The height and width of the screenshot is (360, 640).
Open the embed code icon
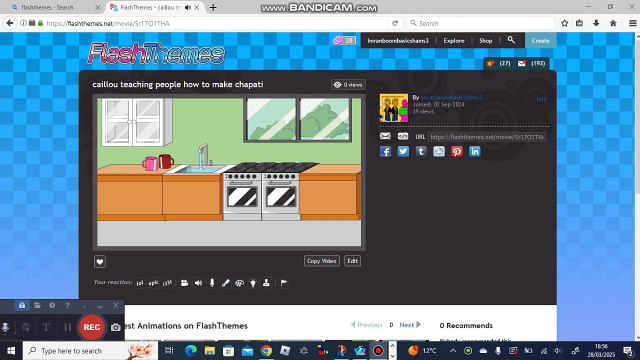pos(403,136)
